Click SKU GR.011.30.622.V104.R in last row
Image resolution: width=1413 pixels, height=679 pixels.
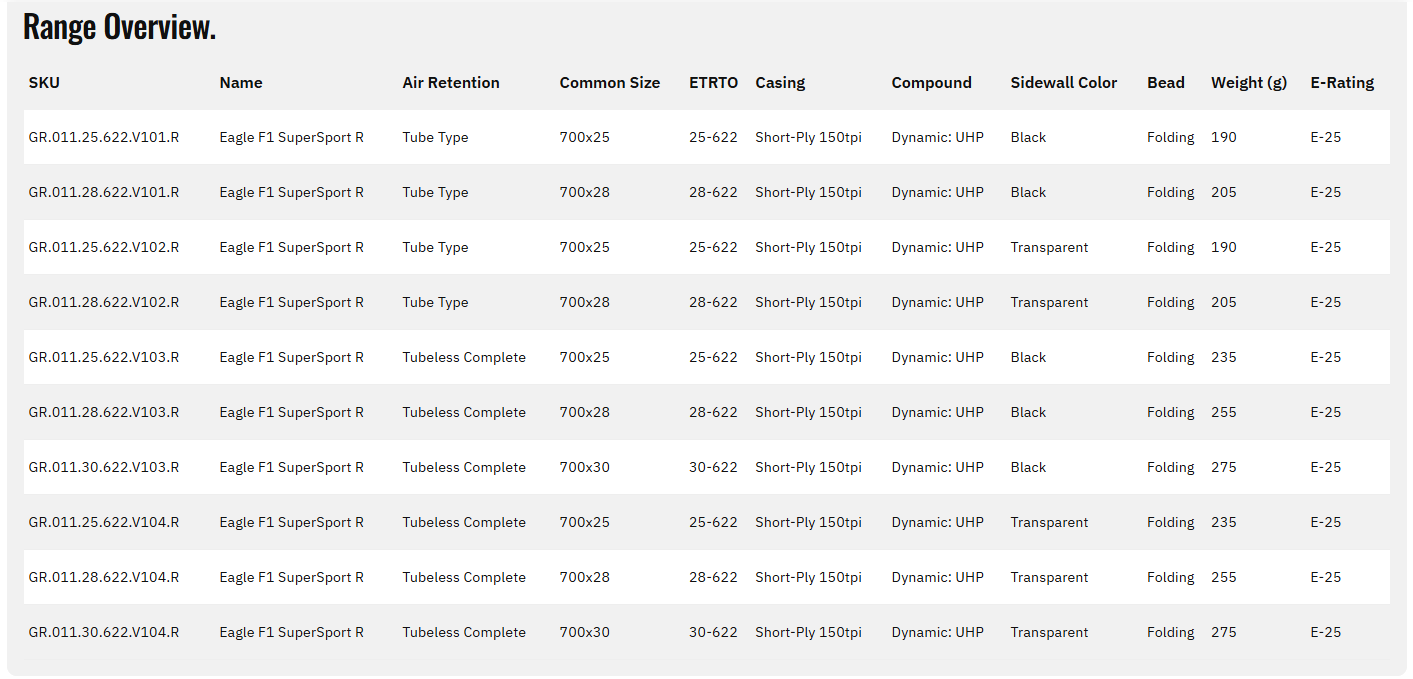[104, 633]
